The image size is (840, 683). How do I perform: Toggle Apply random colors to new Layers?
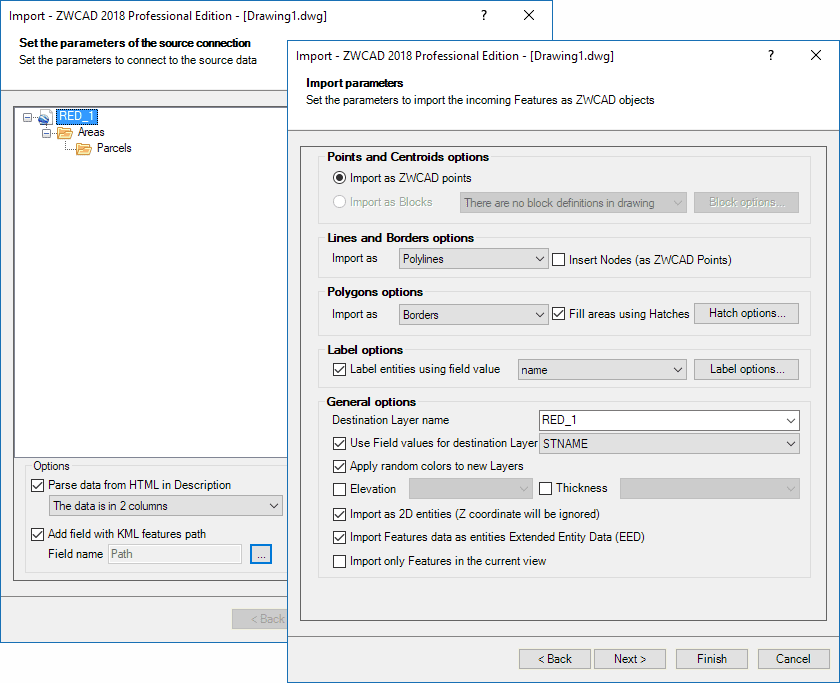339,466
